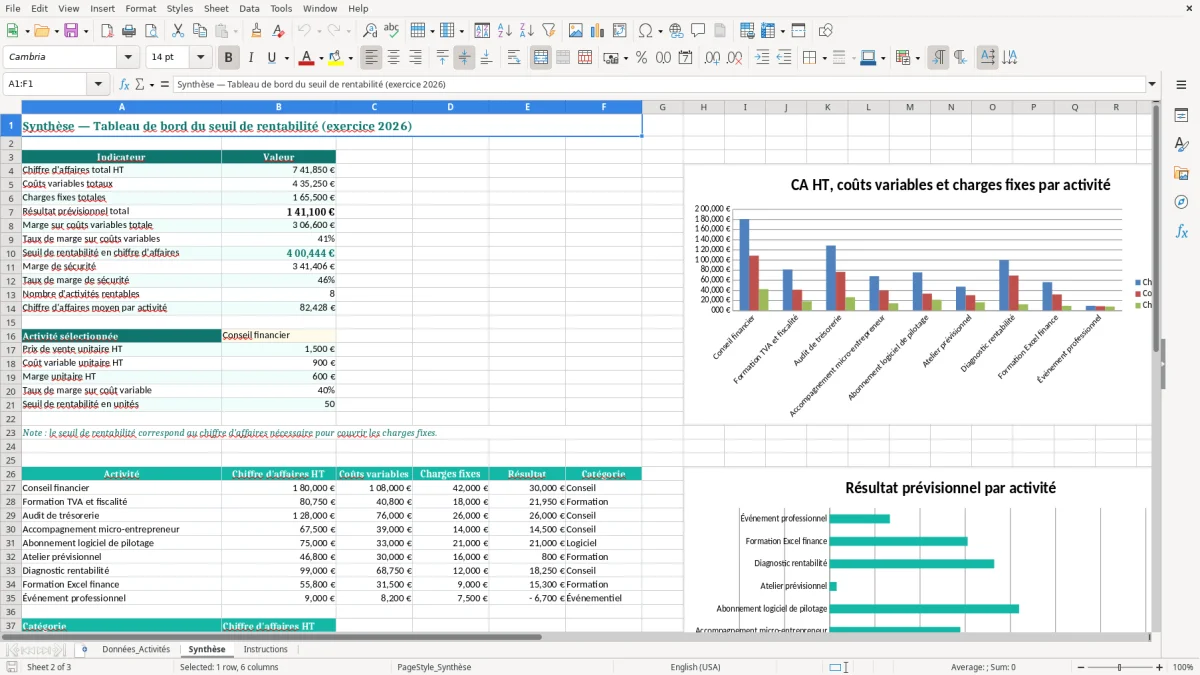Click Increase Indent icon
Screen dimensions: 1200x675
coord(762,58)
